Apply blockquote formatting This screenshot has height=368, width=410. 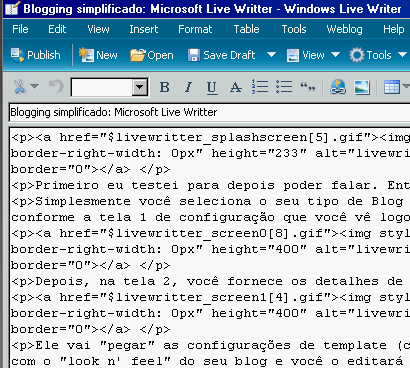pos(308,87)
